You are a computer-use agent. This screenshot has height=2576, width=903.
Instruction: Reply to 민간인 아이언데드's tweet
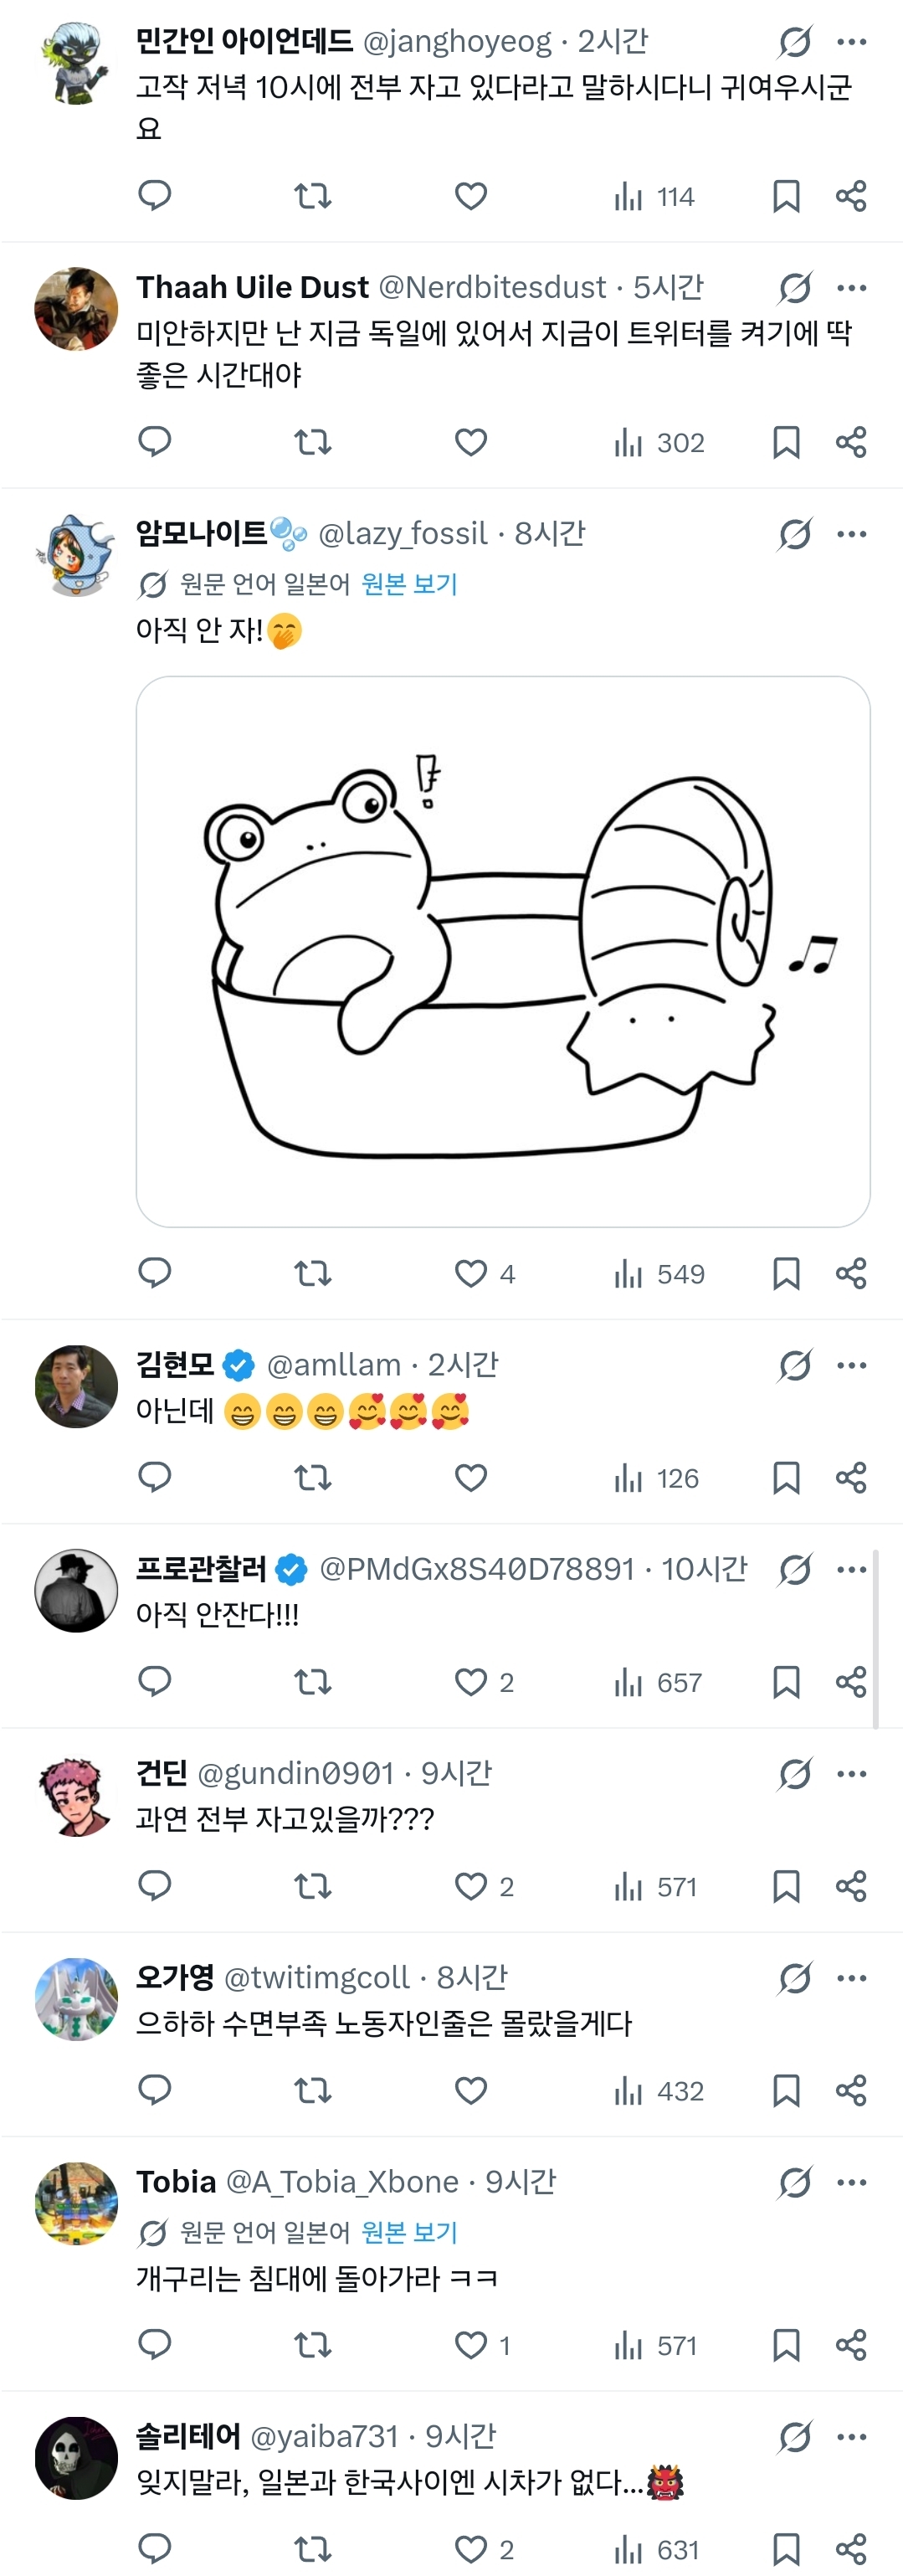(x=155, y=196)
